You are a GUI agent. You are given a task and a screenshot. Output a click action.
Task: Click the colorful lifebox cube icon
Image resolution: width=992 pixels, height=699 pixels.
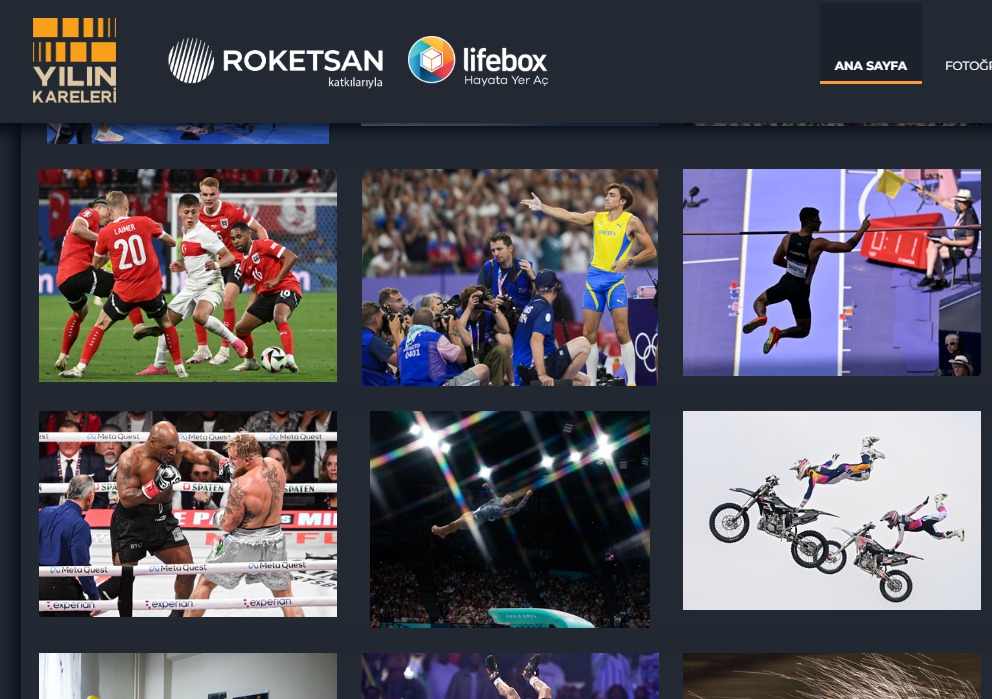(431, 59)
